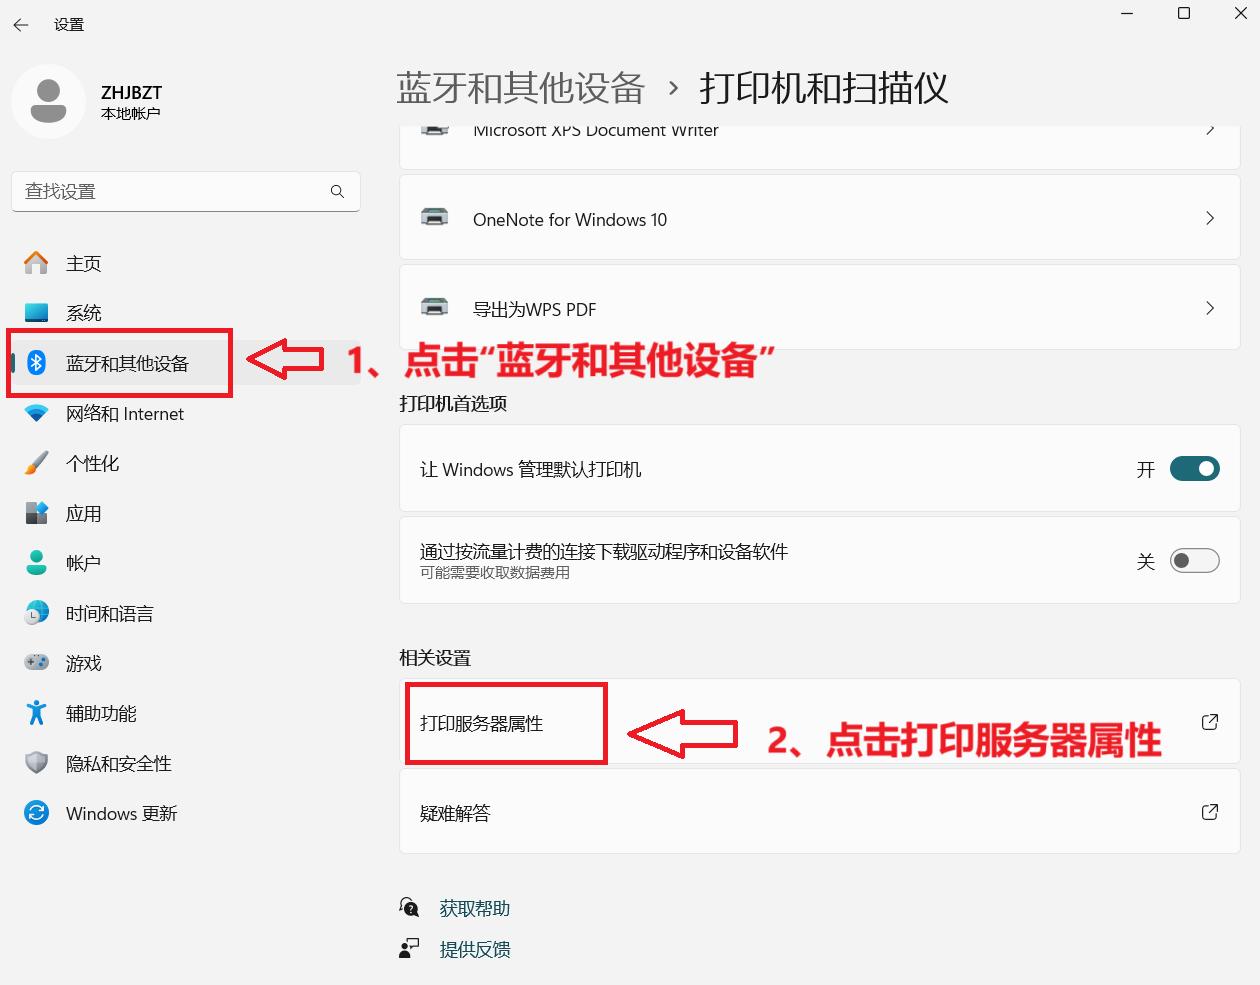The height and width of the screenshot is (985, 1260).
Task: Click the Bluetooth icon beside 蓝牙和其他设备
Action: click(35, 363)
